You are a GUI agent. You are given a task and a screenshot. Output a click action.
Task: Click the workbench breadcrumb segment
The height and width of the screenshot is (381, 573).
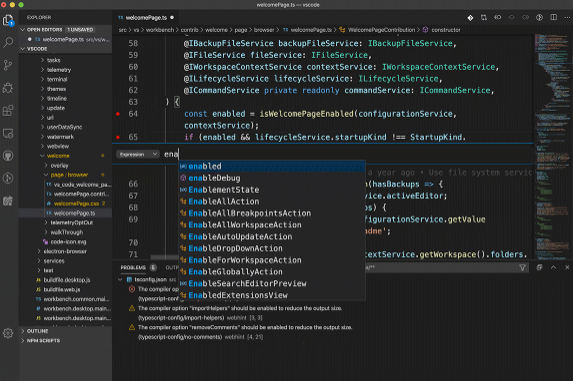(x=160, y=30)
